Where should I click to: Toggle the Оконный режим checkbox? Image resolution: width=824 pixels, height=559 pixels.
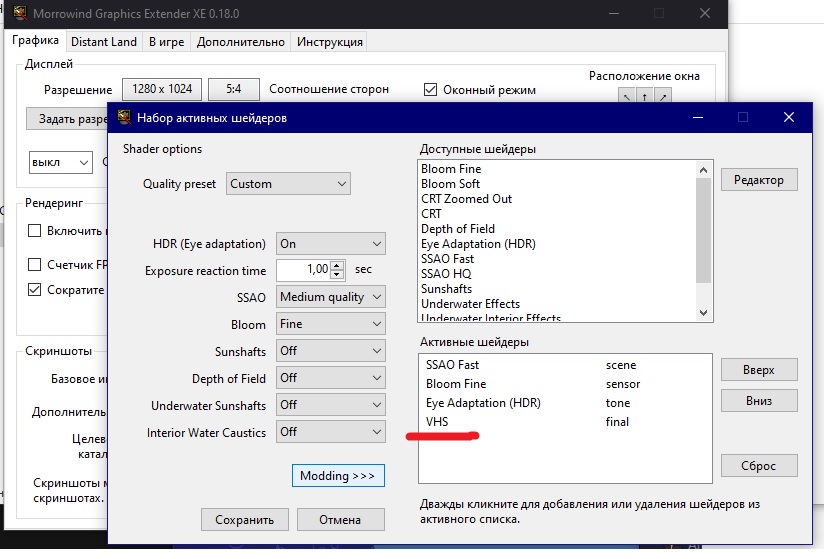click(x=430, y=90)
